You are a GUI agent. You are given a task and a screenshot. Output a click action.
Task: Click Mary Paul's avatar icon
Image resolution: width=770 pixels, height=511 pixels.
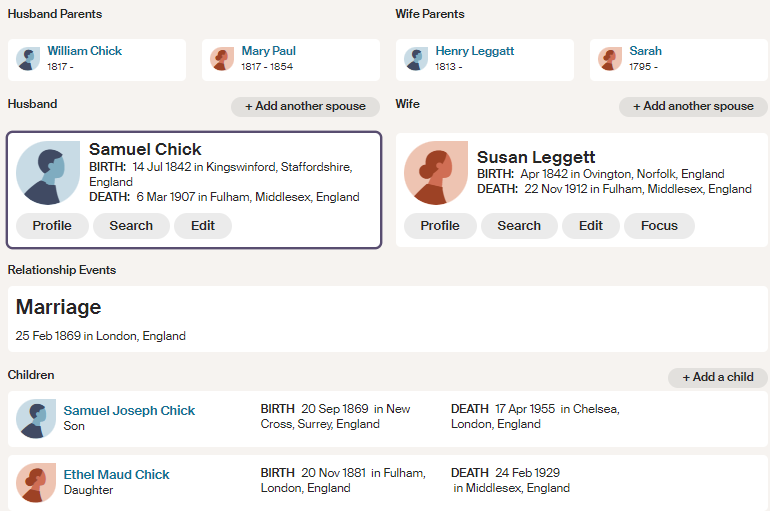(x=222, y=59)
